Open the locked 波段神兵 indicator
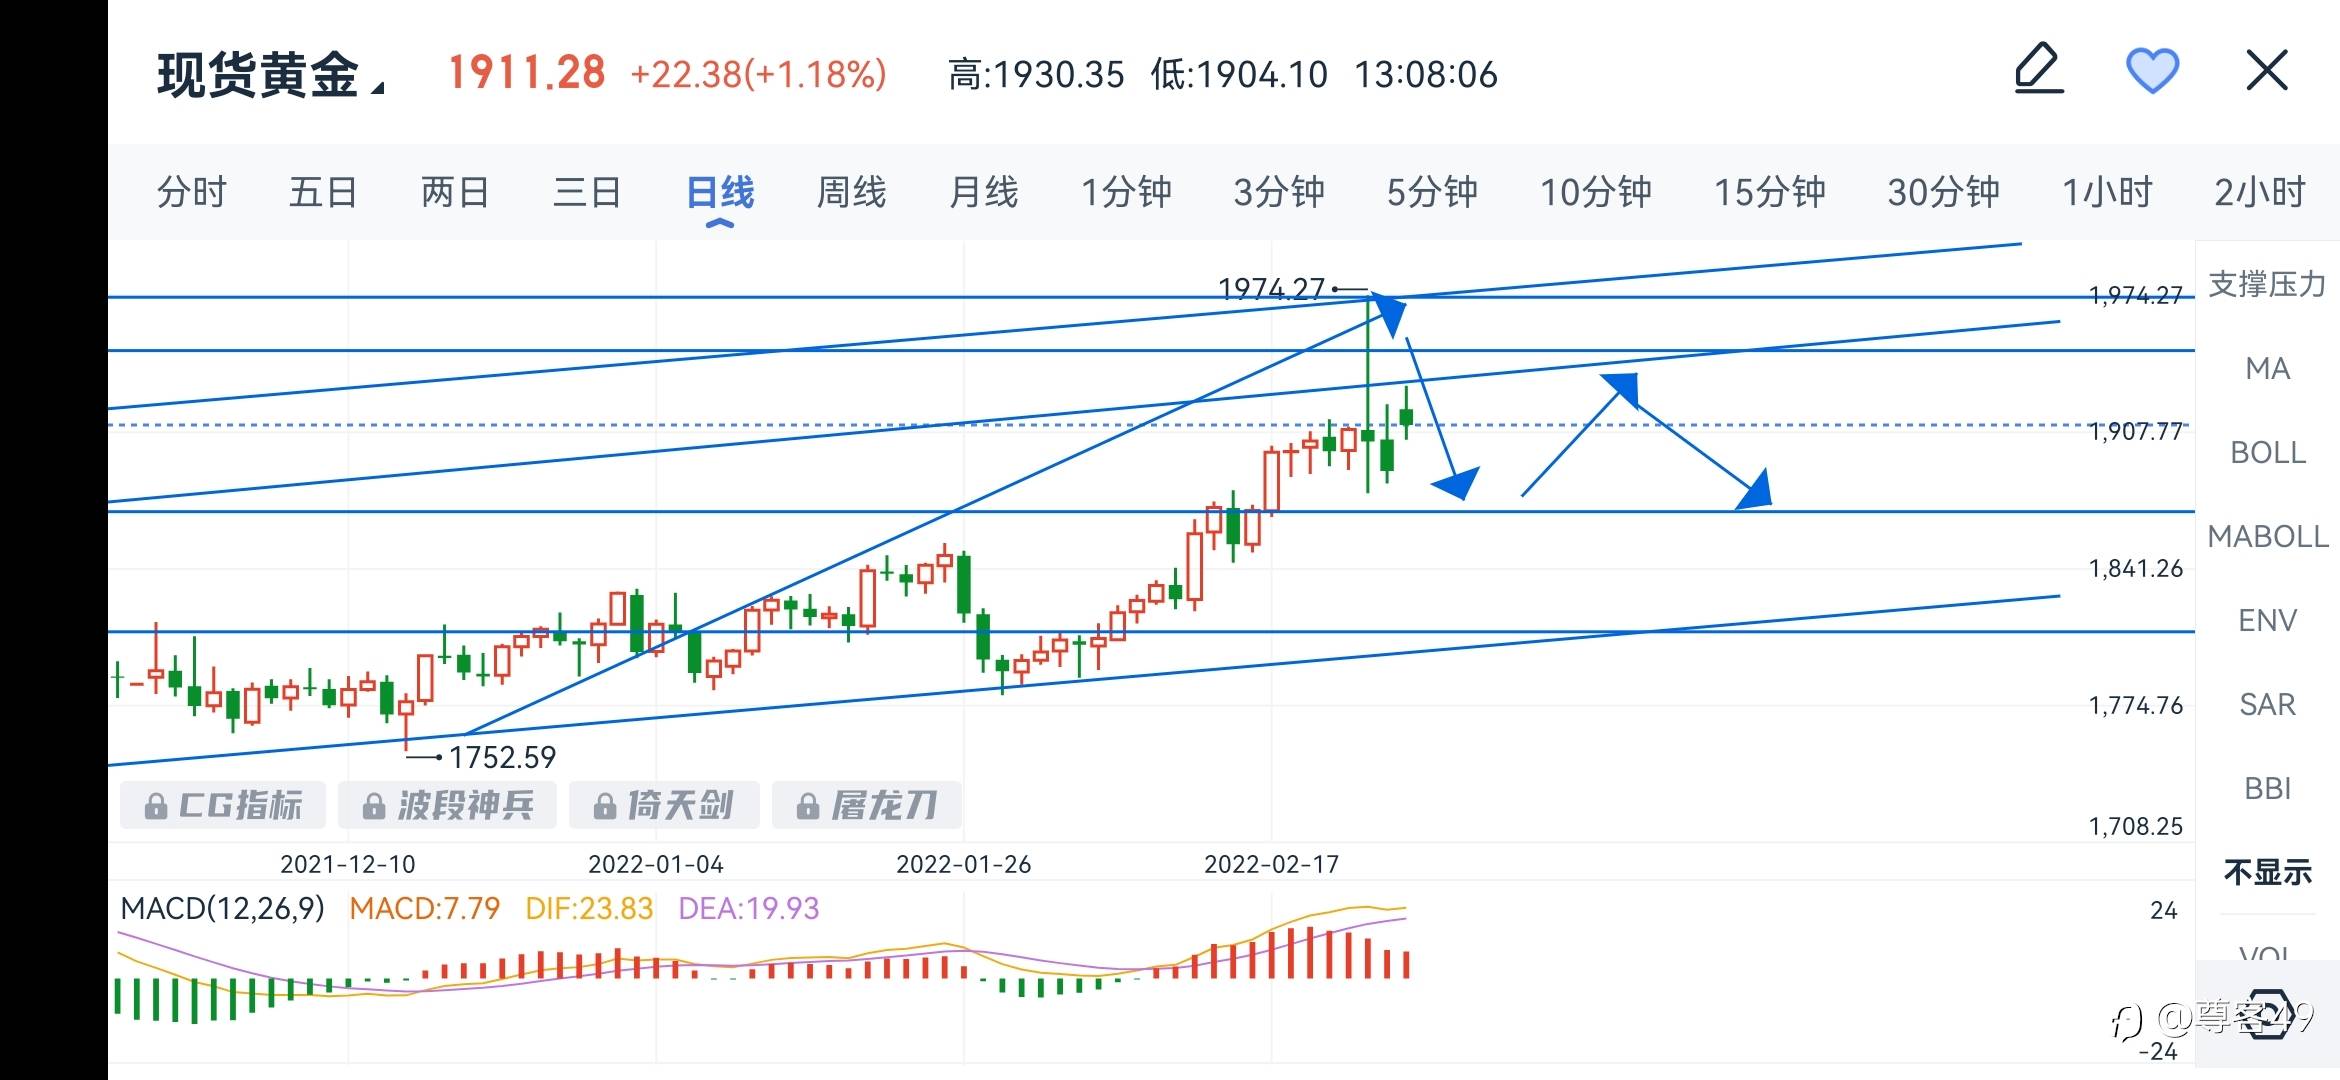2340x1080 pixels. 447,805
